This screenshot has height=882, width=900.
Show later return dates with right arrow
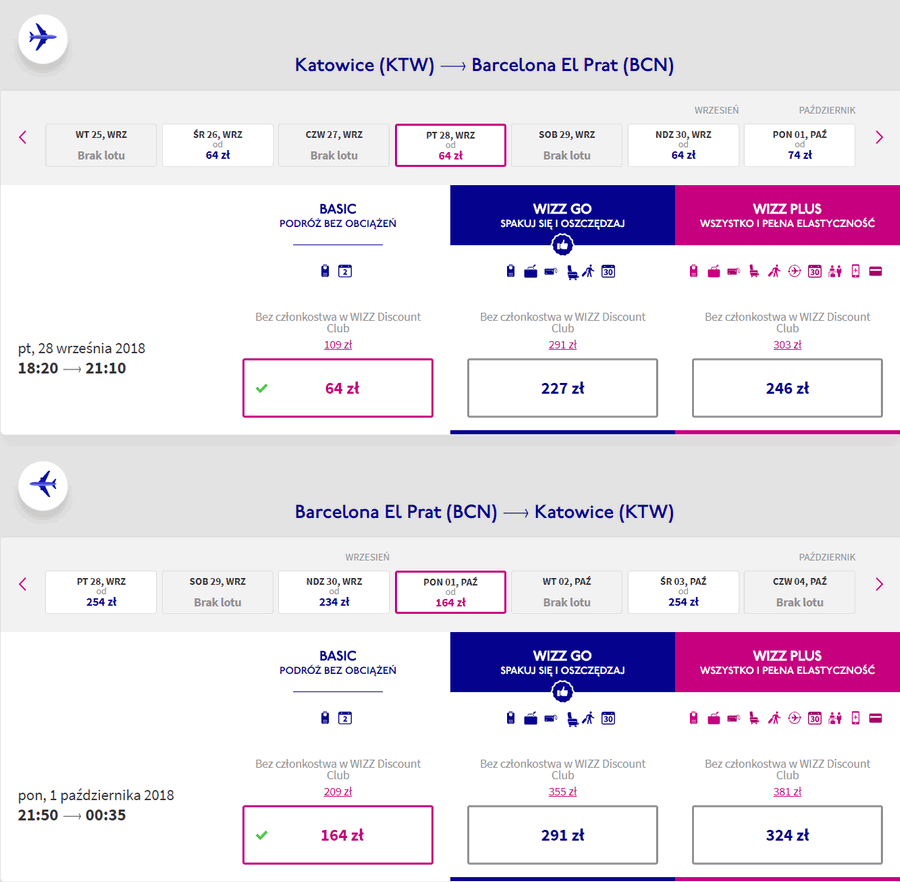coord(879,584)
